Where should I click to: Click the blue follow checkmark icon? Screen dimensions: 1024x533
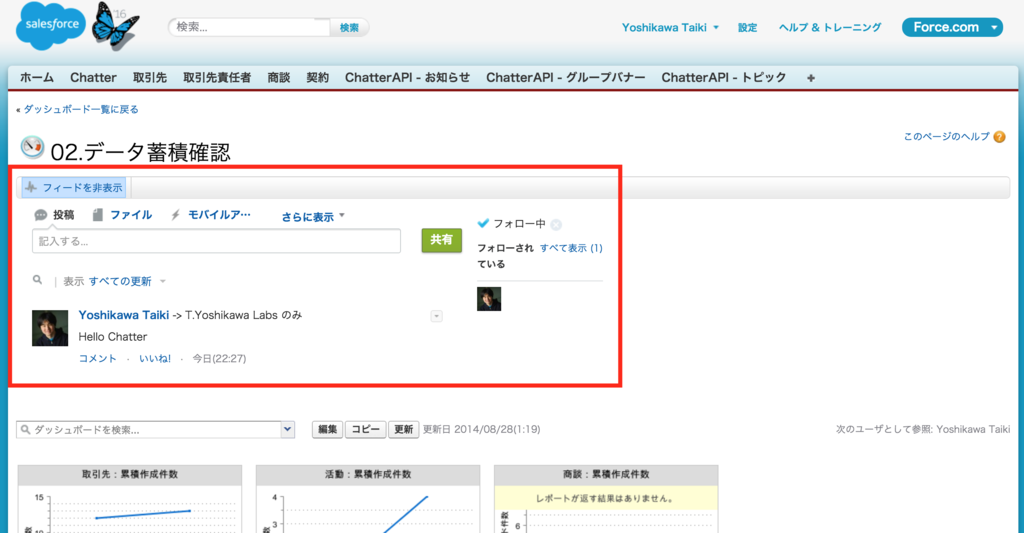(x=483, y=223)
